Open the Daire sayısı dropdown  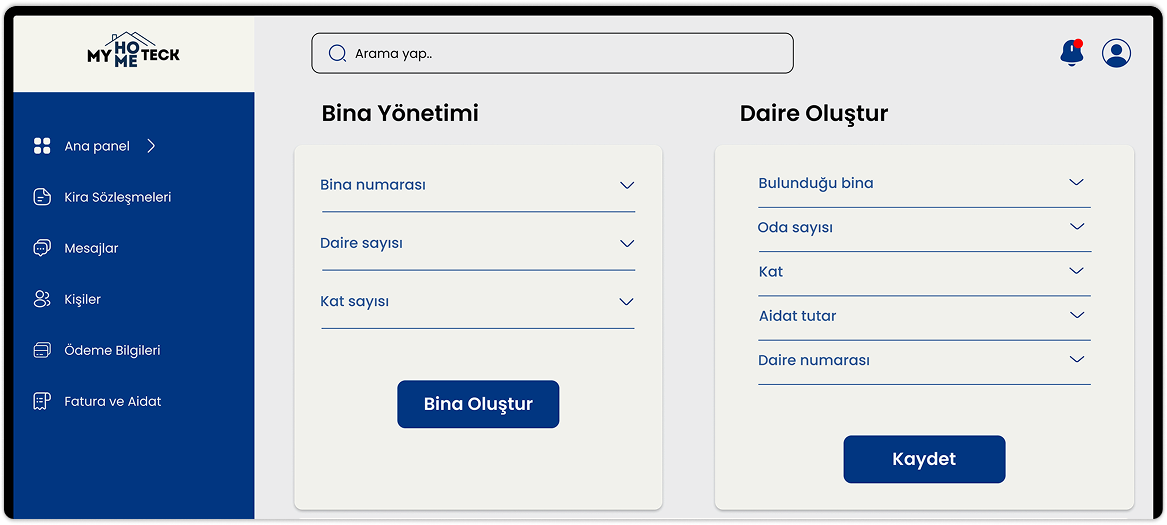click(x=626, y=243)
